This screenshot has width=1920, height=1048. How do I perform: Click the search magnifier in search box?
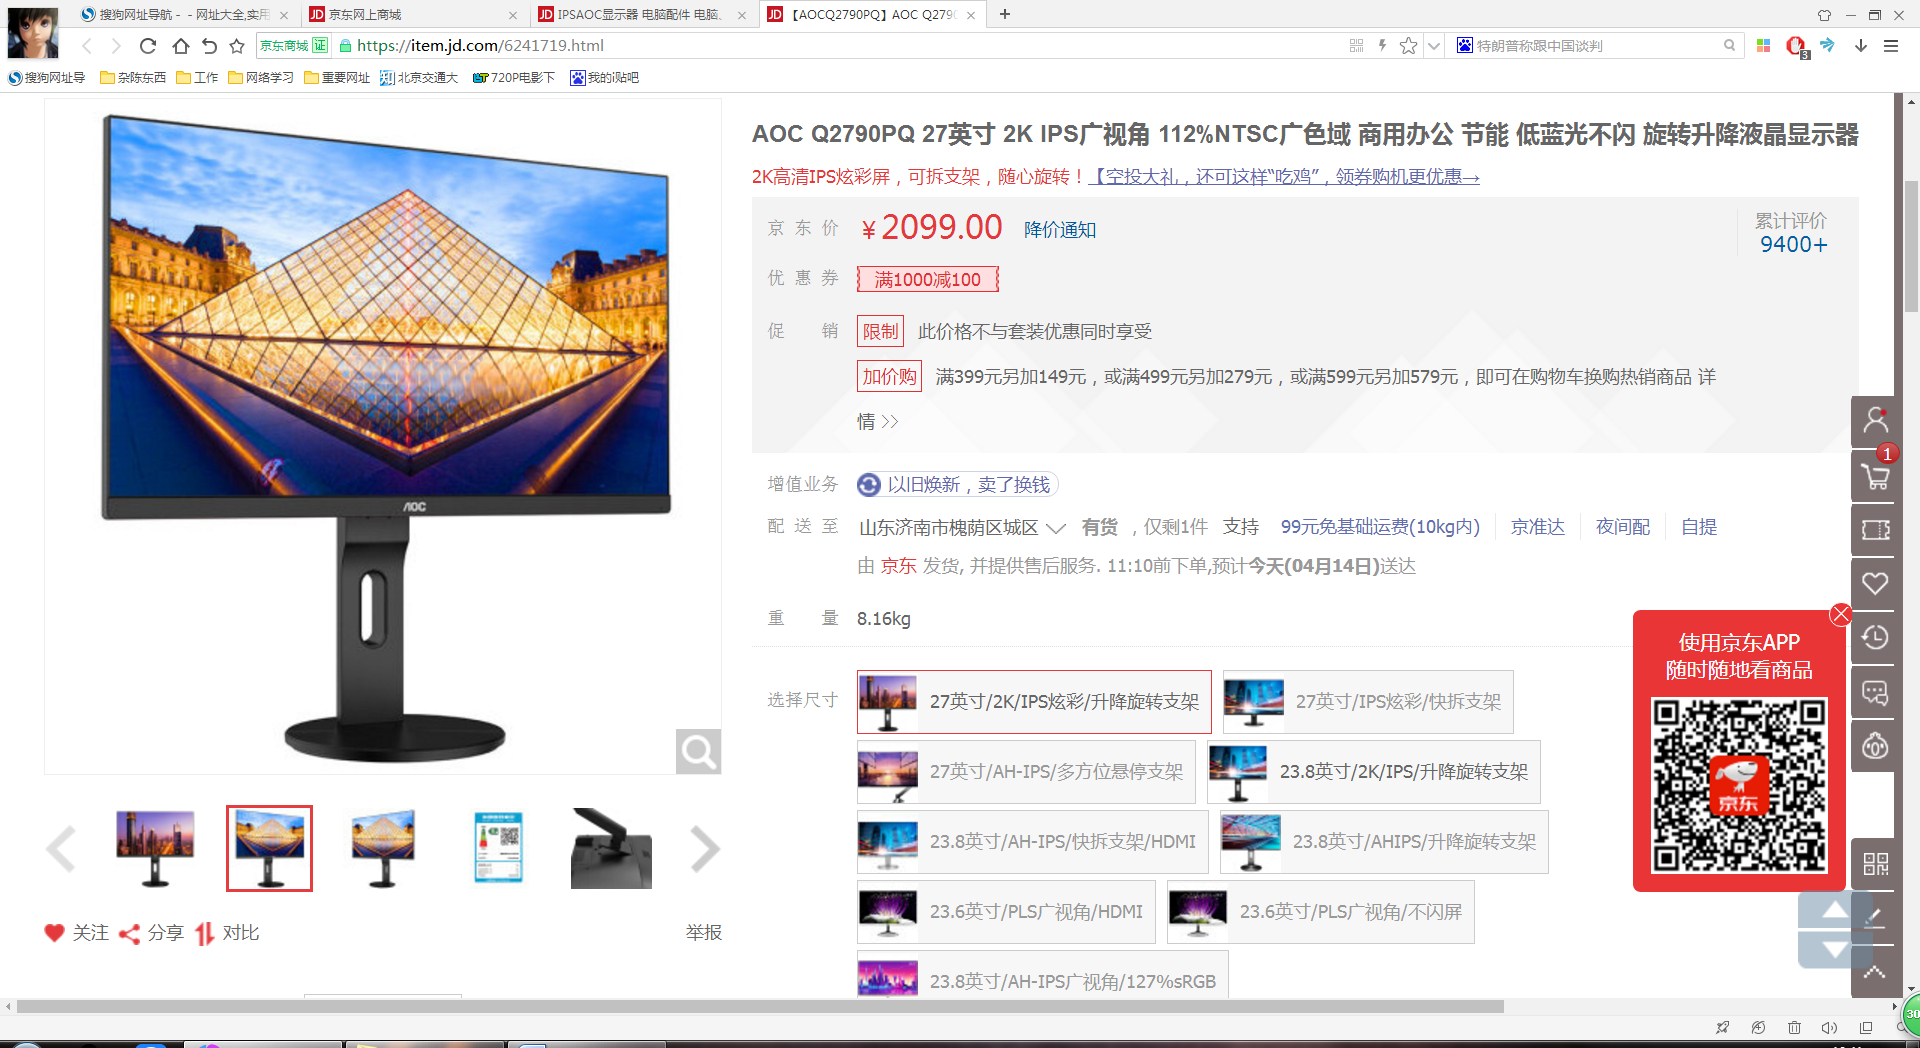coord(1729,45)
